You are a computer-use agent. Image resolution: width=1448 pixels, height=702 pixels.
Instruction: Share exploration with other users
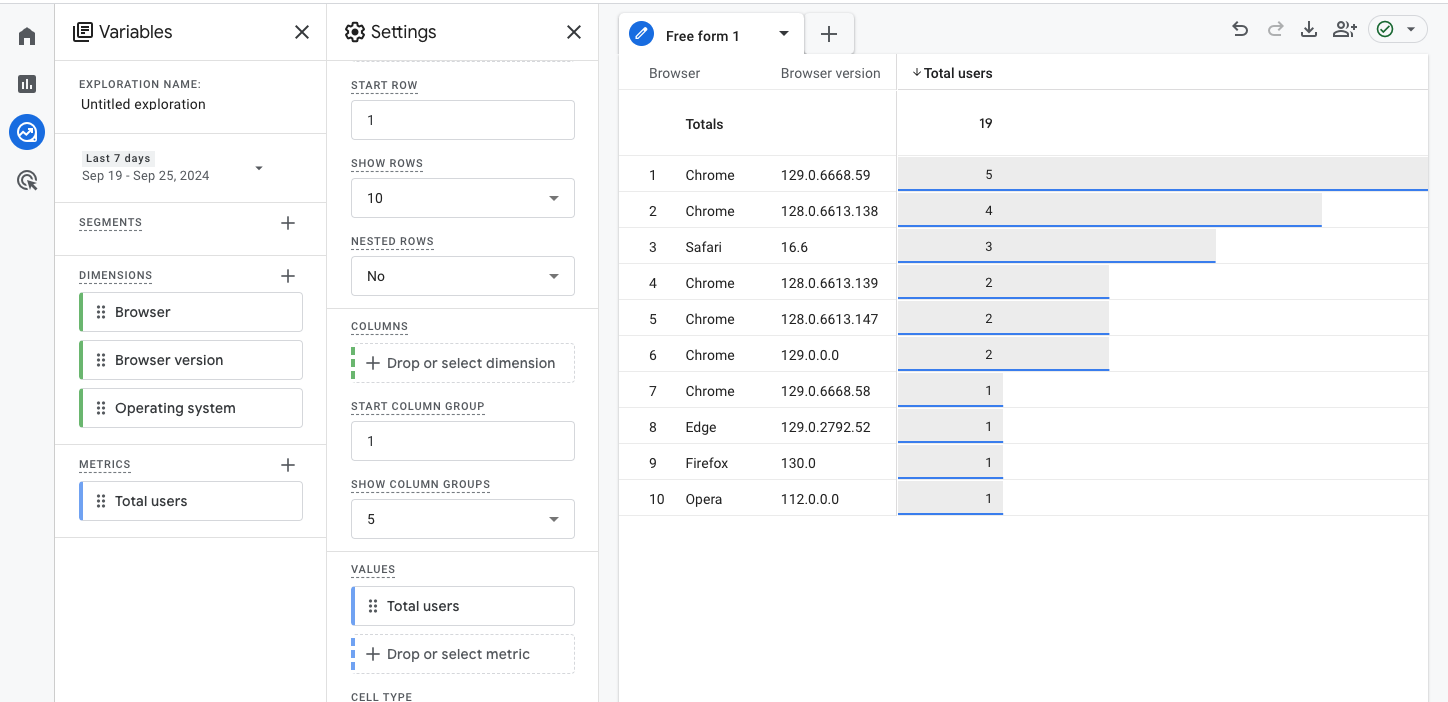[1344, 30]
